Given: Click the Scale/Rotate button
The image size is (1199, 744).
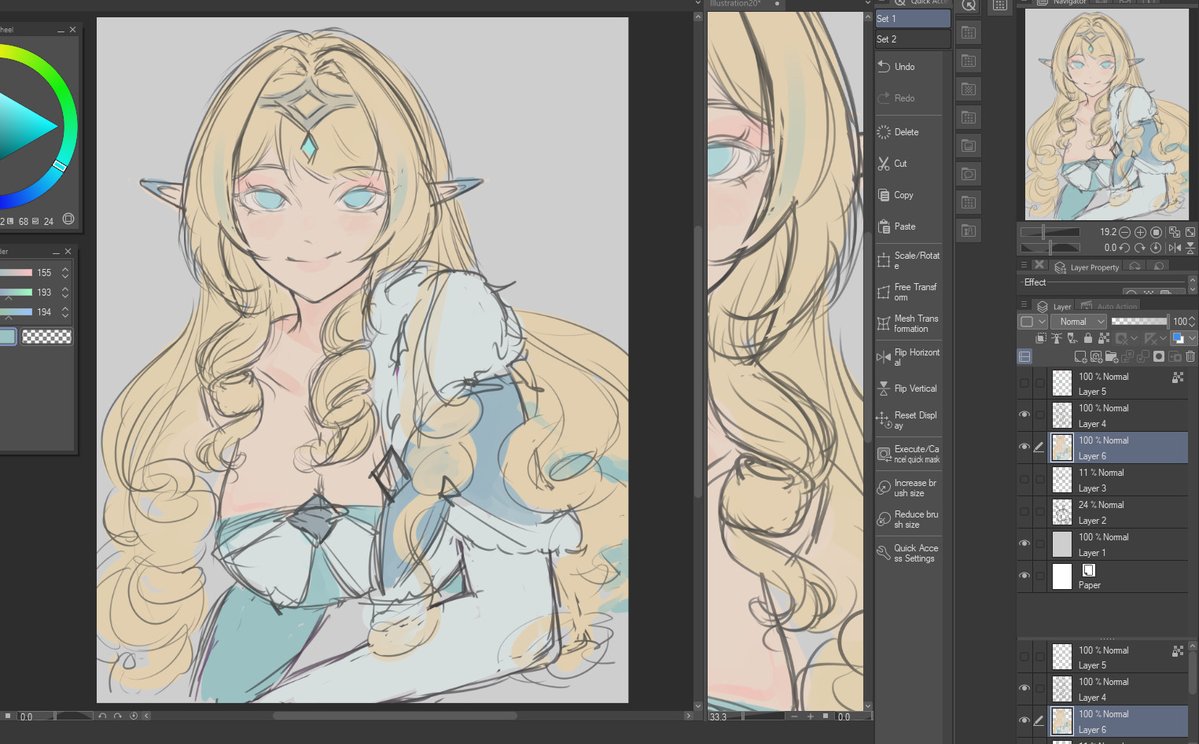Looking at the screenshot, I should click(908, 260).
